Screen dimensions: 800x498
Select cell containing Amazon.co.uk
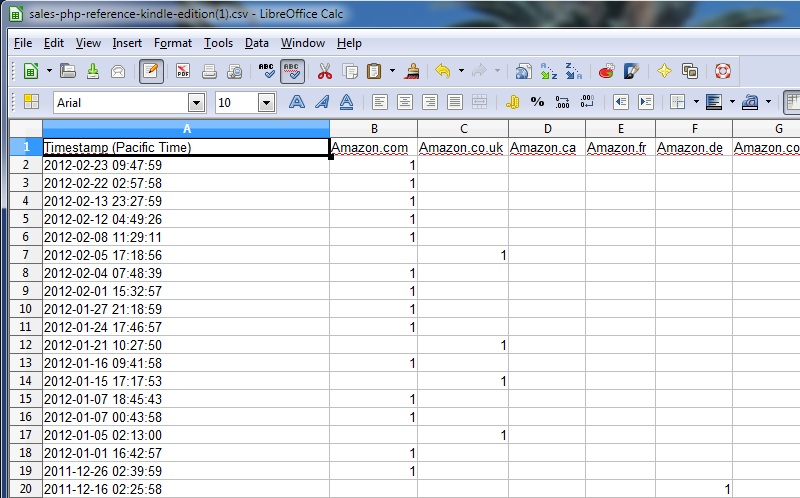pos(463,147)
